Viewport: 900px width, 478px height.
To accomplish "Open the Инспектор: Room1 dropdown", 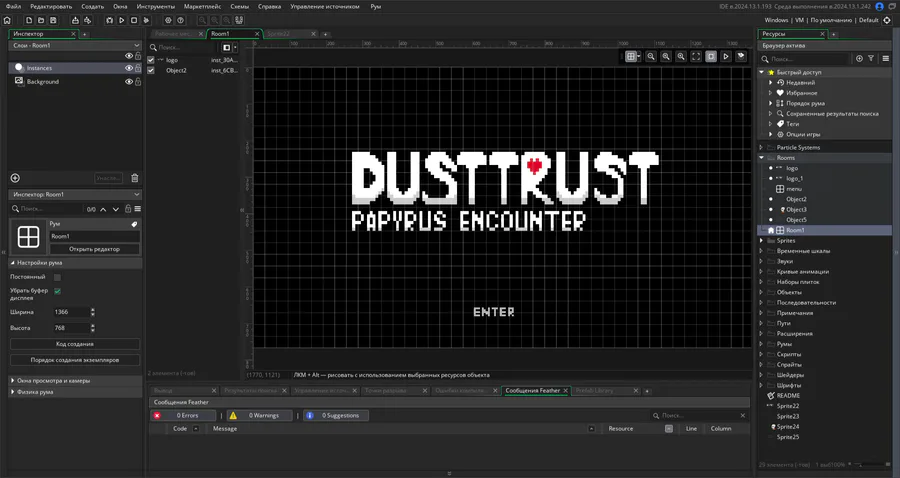I will tap(75, 195).
